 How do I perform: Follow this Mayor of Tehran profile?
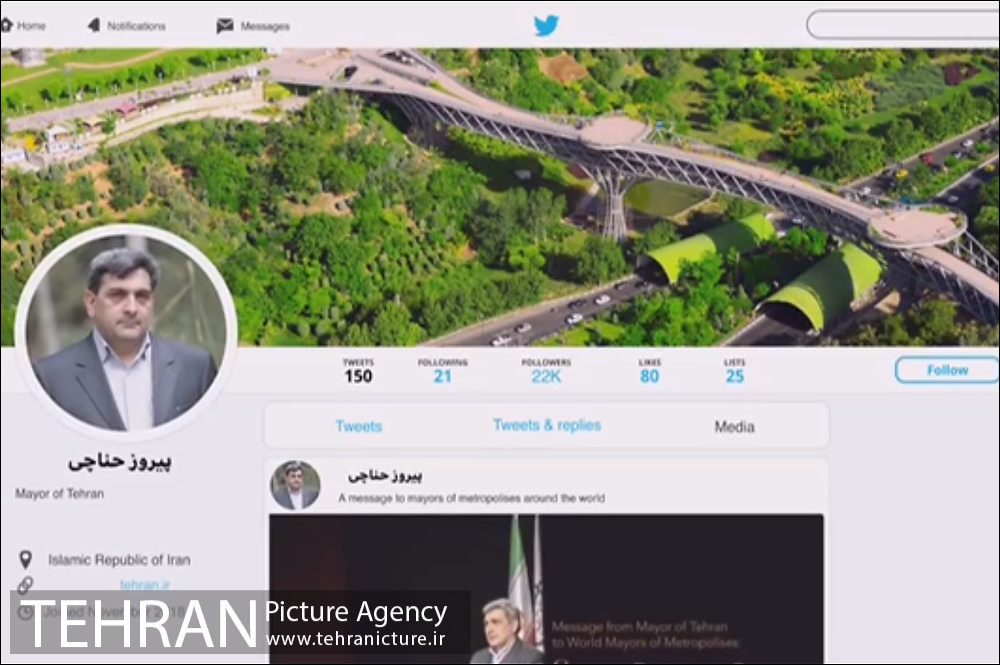coord(947,370)
